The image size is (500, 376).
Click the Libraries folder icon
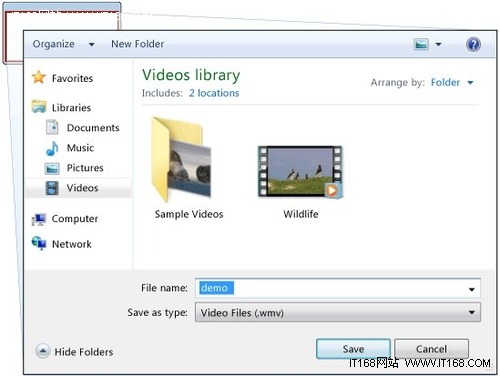(x=39, y=107)
